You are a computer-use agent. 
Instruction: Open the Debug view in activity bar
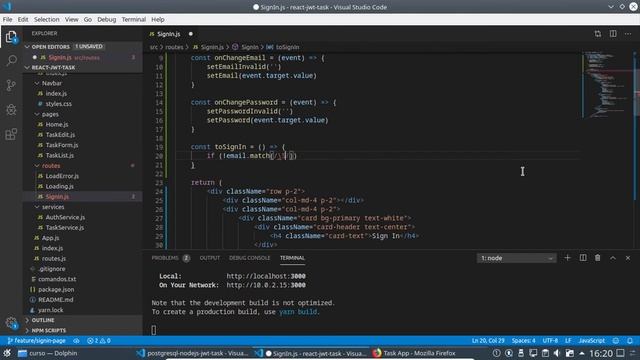pos(11,109)
